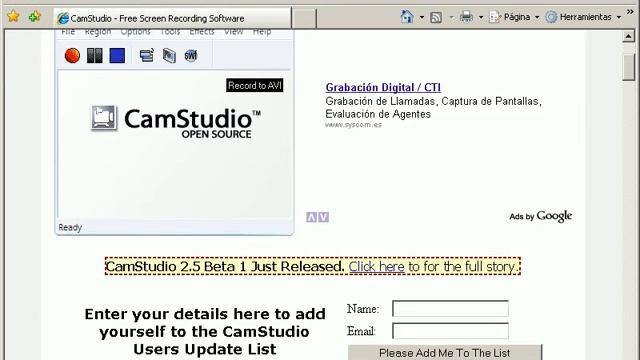Click the Record to AVI label
Viewport: 640px width, 360px height.
point(255,85)
